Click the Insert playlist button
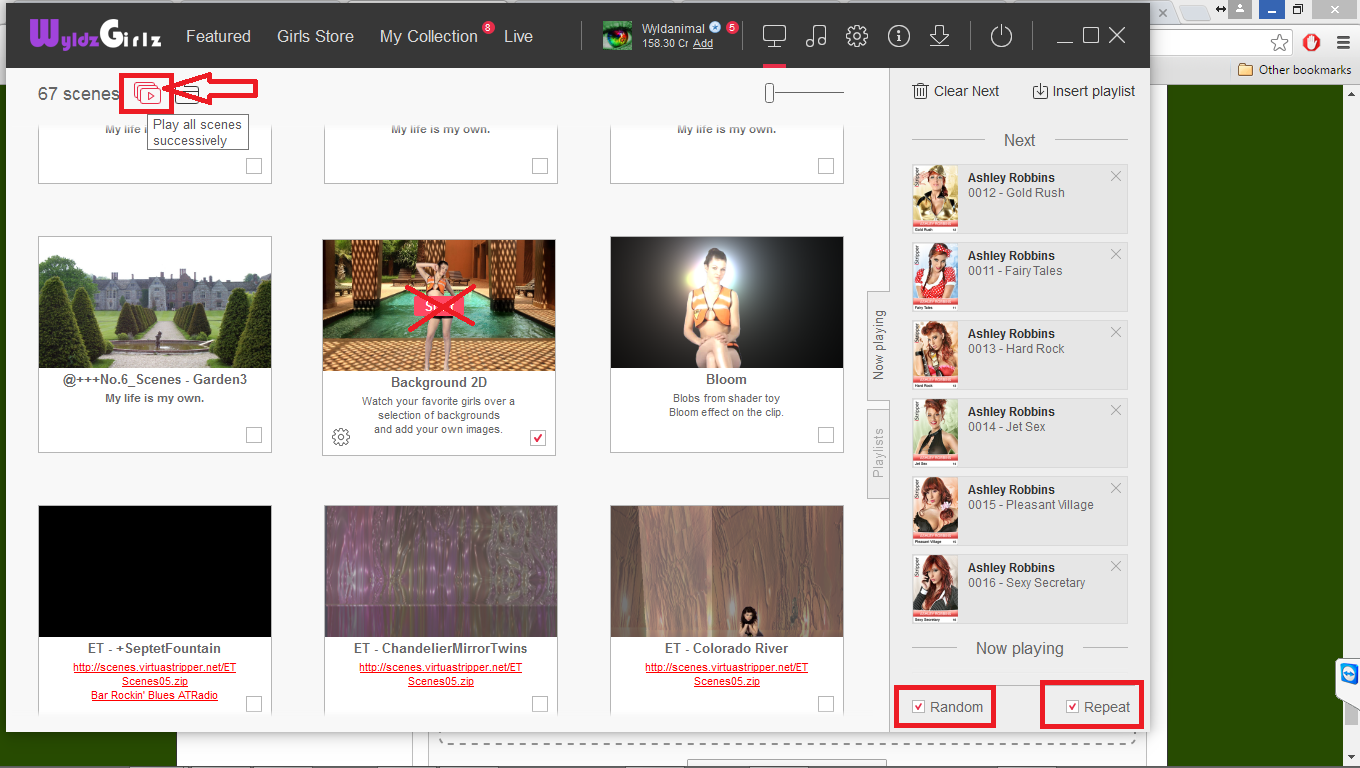Screen dimensions: 1360x768 click(1084, 91)
